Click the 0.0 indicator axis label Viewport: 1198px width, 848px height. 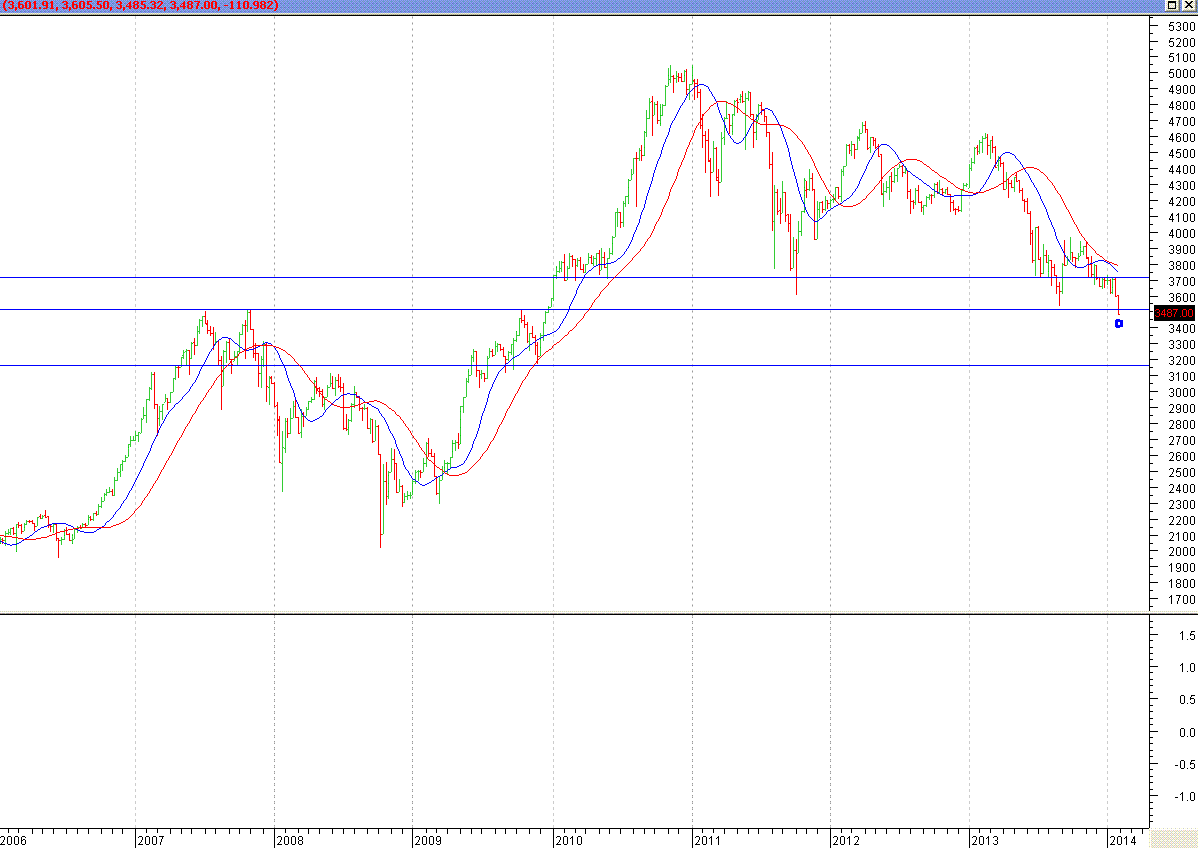click(1187, 732)
